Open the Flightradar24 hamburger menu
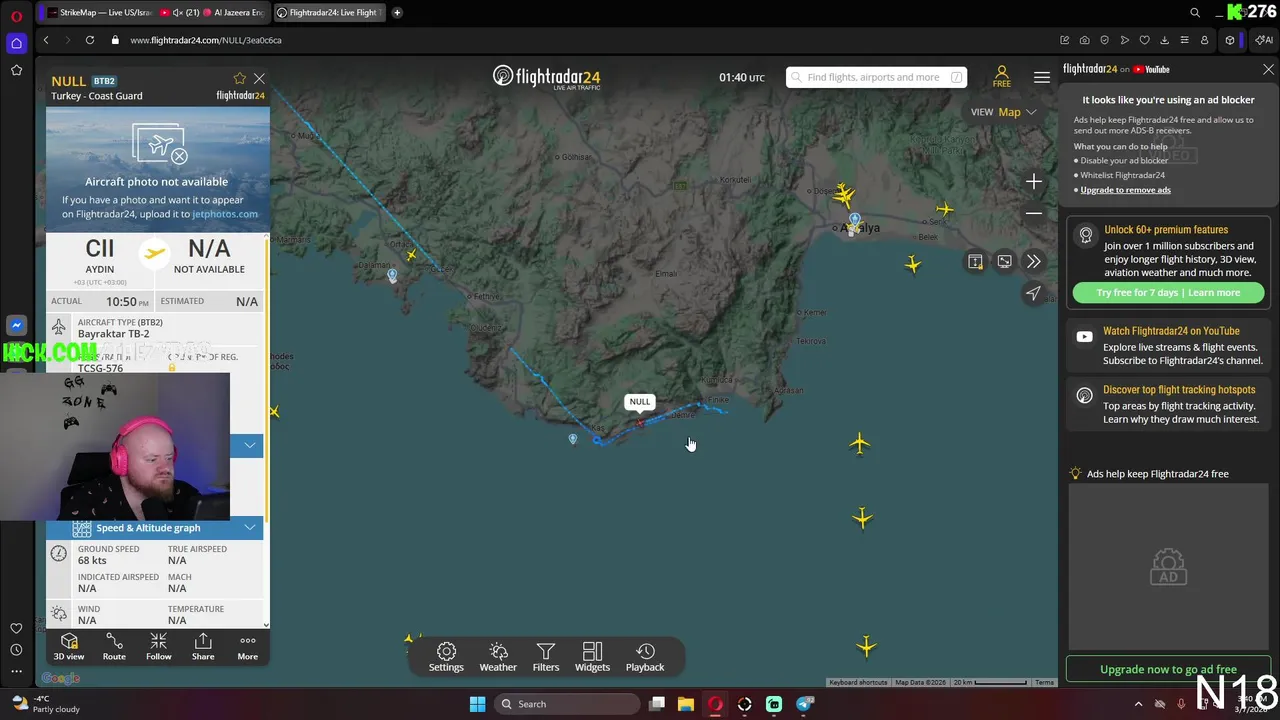Screen dimensions: 1280x720 coord(1042,77)
